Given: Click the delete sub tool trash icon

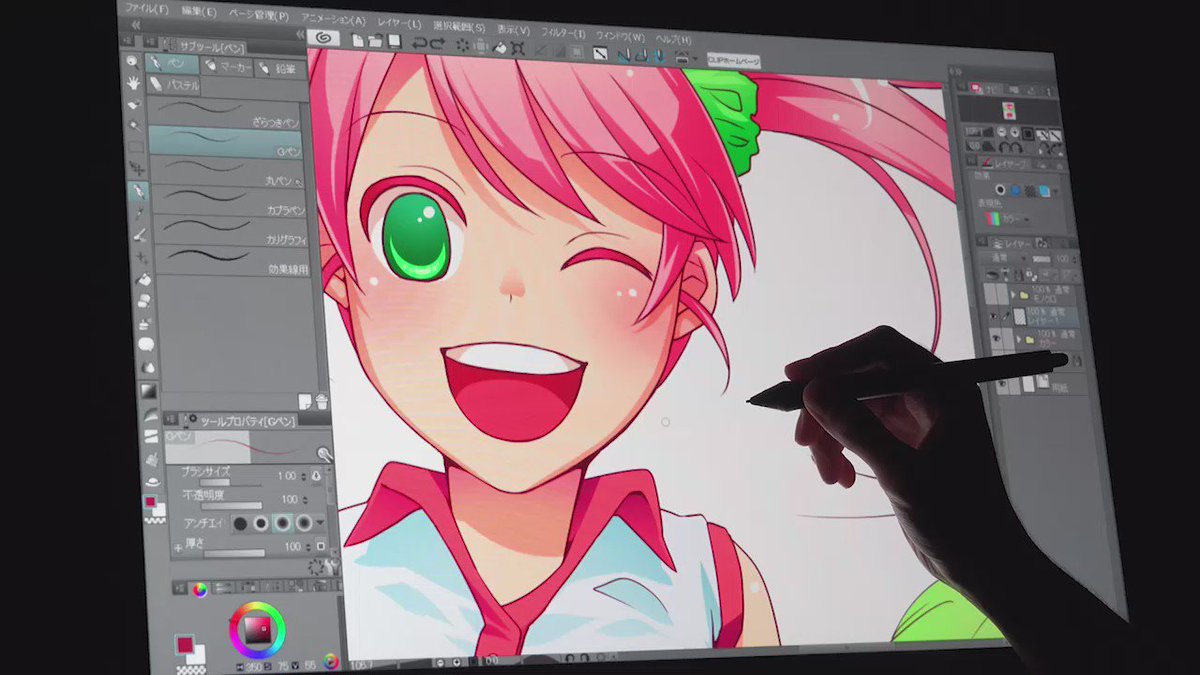Looking at the screenshot, I should coord(322,400).
